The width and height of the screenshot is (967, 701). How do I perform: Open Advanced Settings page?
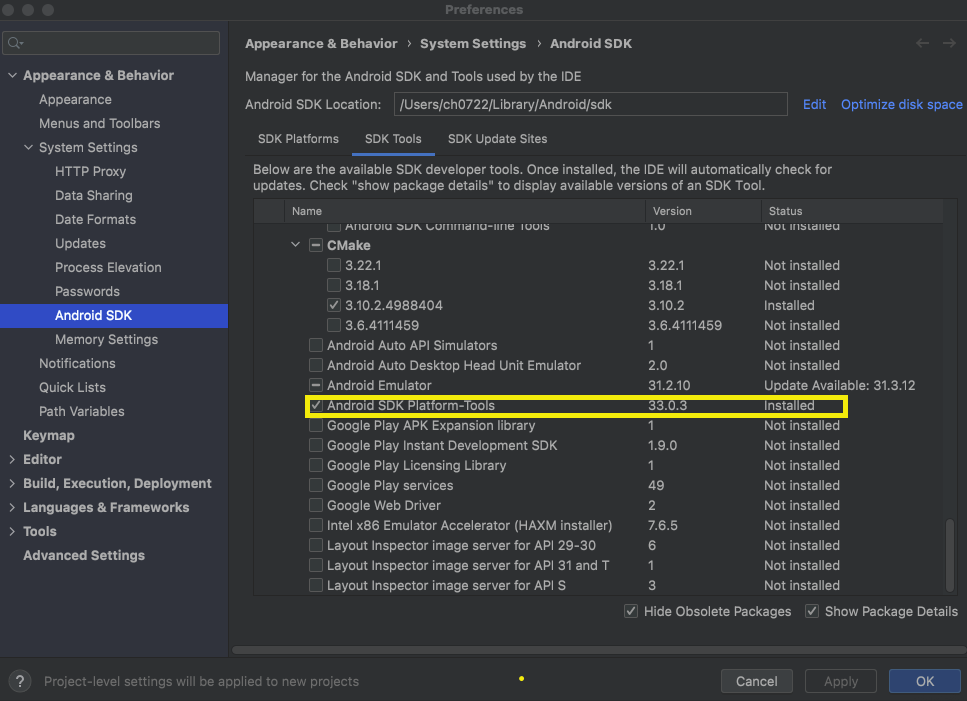coord(84,555)
